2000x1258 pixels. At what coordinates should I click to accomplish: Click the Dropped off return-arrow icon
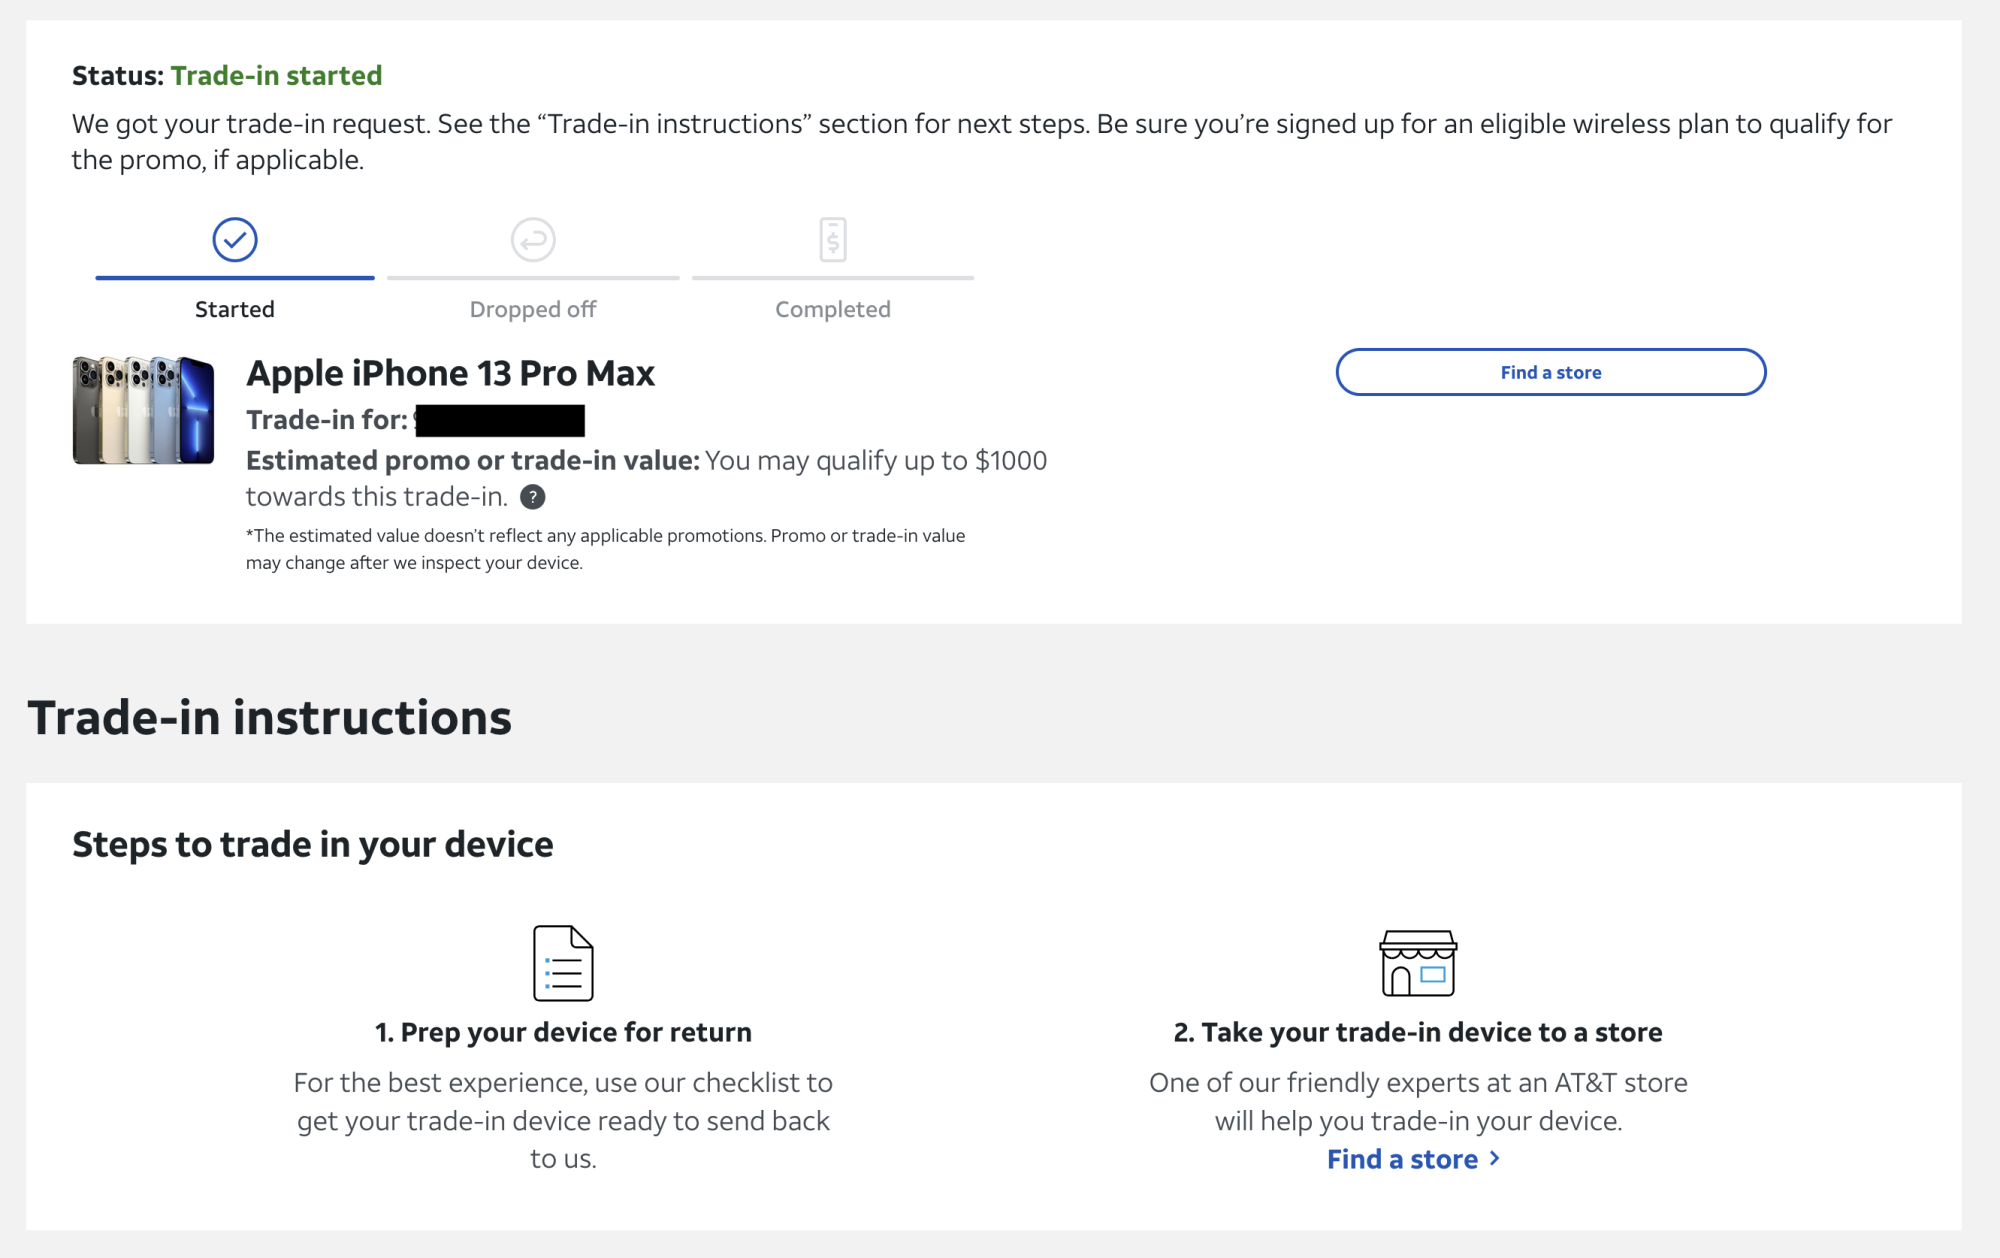tap(533, 240)
